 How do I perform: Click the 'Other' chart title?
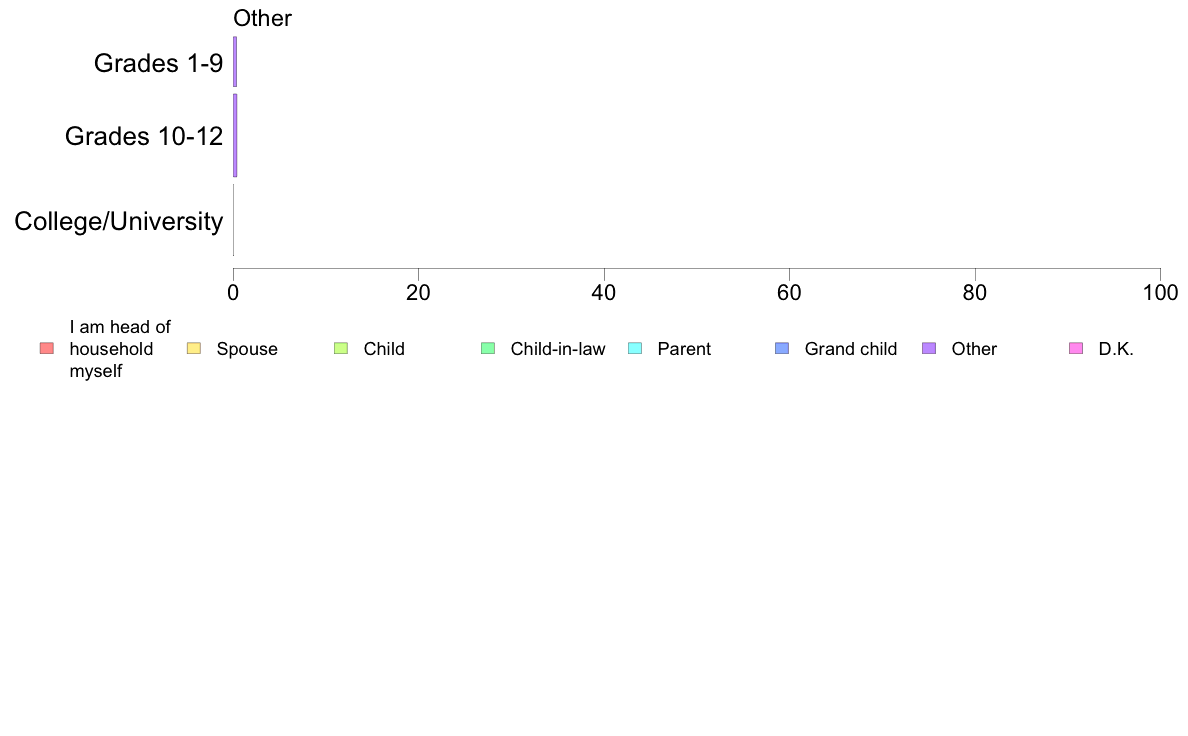click(x=262, y=18)
